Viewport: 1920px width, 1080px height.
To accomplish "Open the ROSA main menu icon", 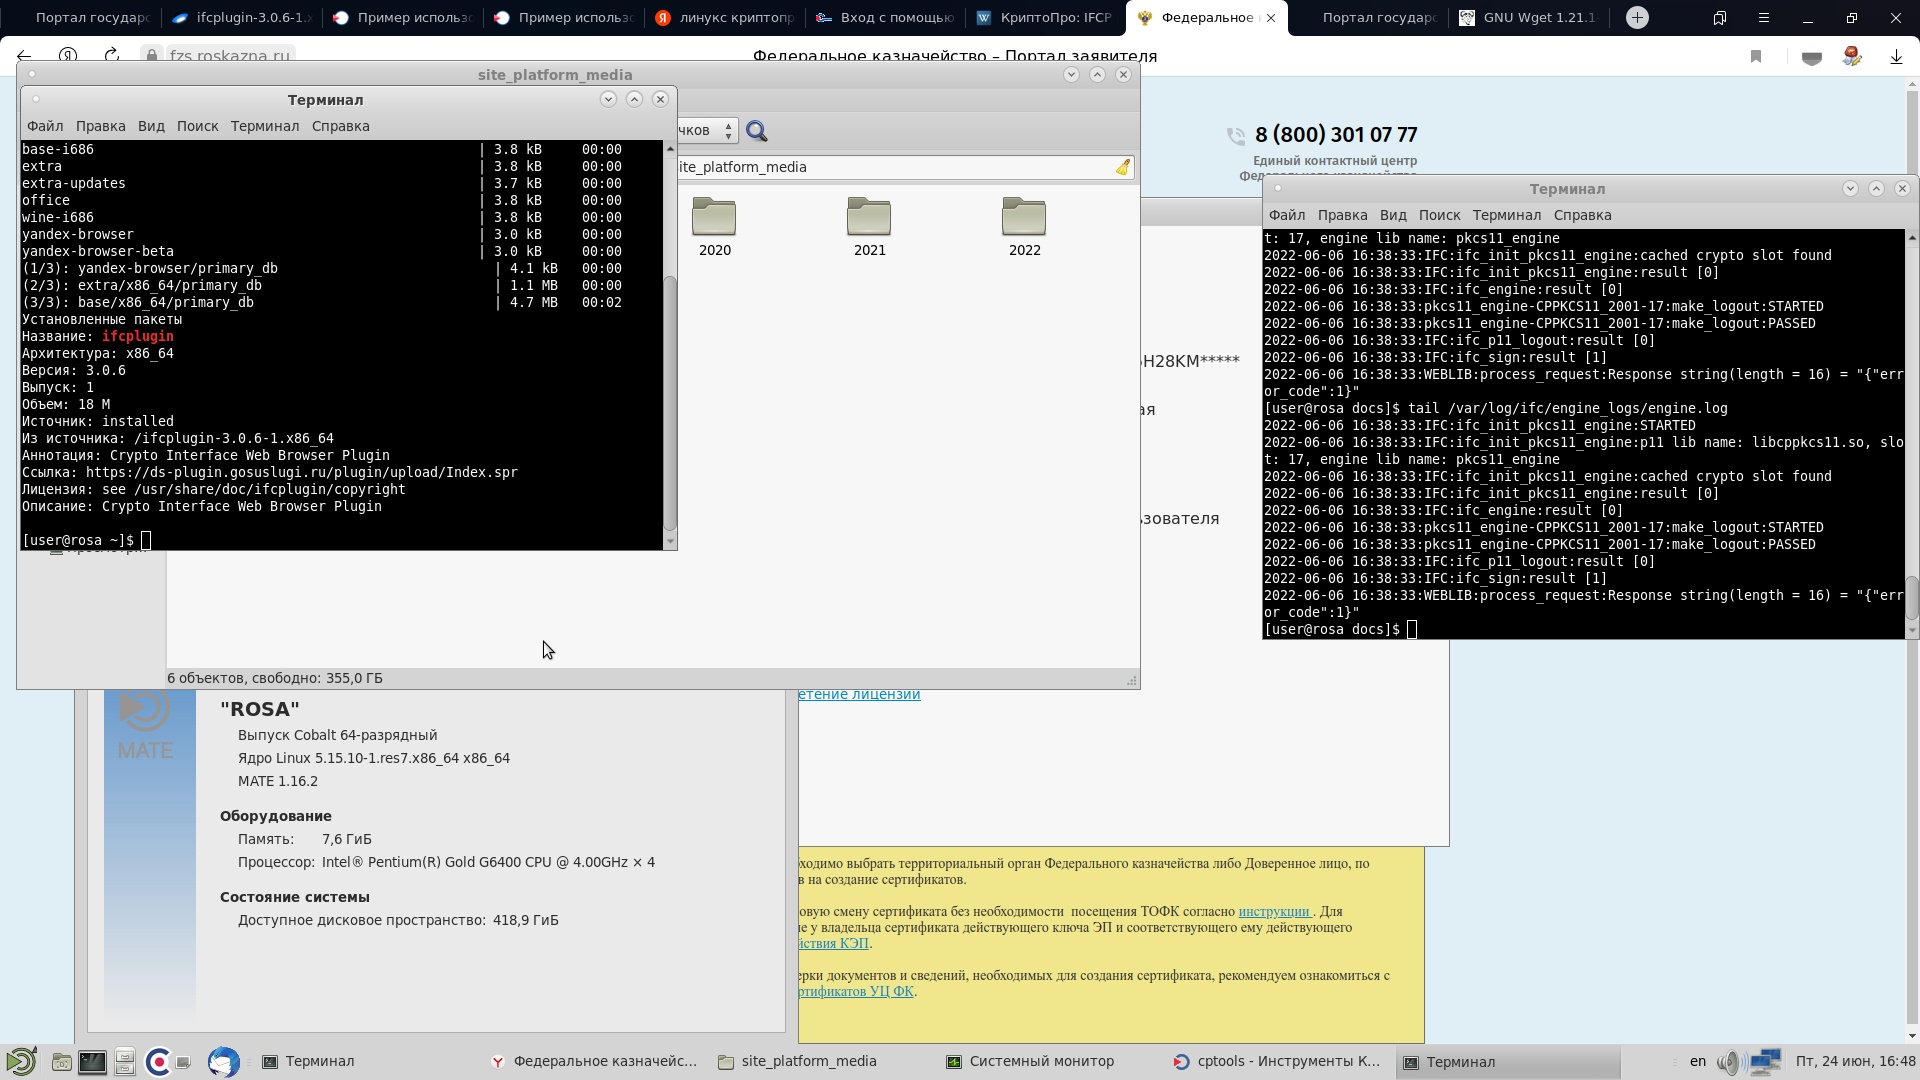I will click(21, 1061).
